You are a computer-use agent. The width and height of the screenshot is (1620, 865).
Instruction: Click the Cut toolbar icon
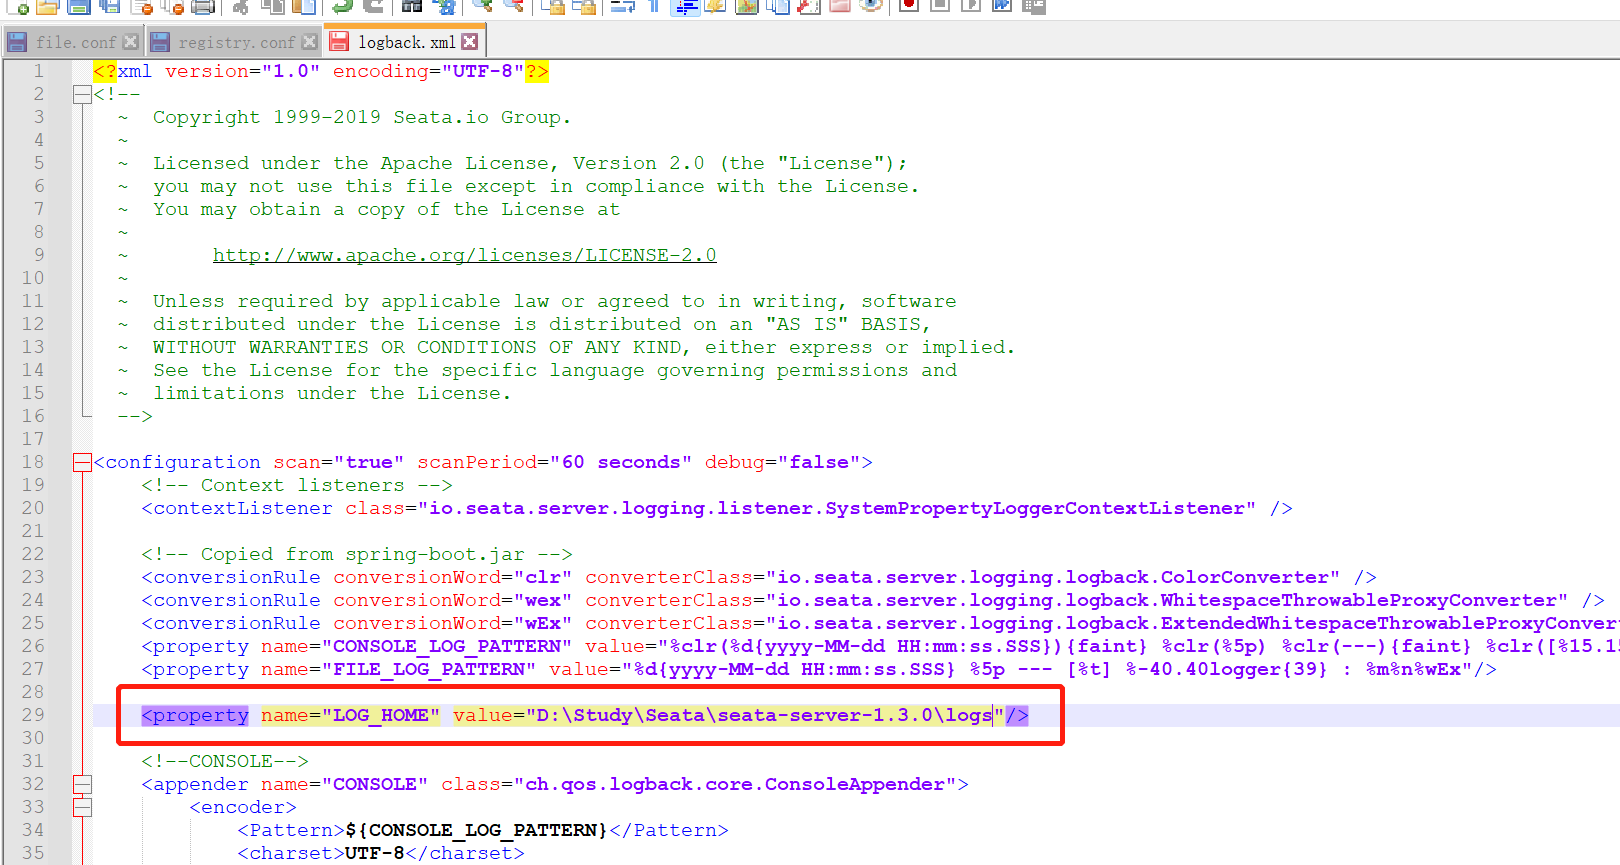pyautogui.click(x=240, y=6)
